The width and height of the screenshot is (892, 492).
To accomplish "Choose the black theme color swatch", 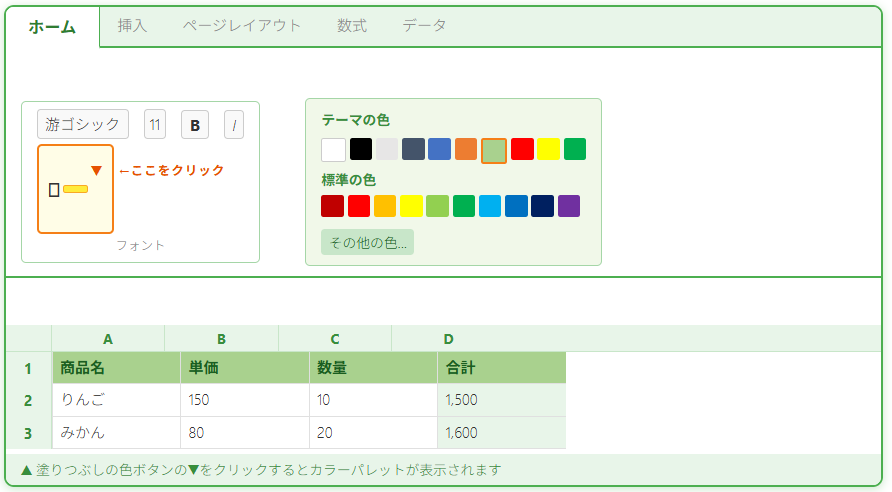I will [x=361, y=150].
